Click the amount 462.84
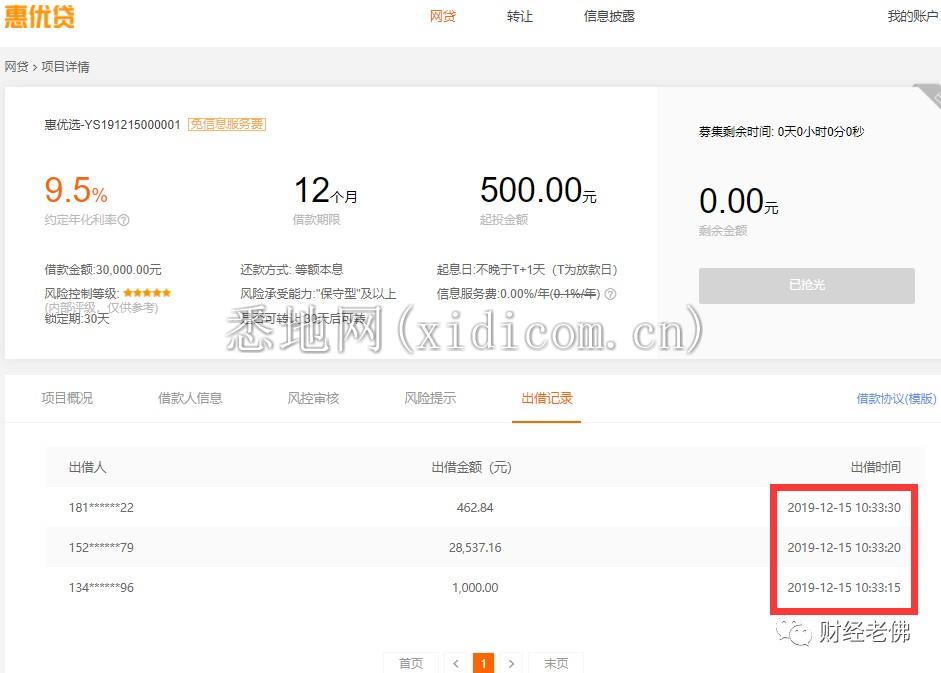This screenshot has height=673, width=941. pyautogui.click(x=475, y=508)
